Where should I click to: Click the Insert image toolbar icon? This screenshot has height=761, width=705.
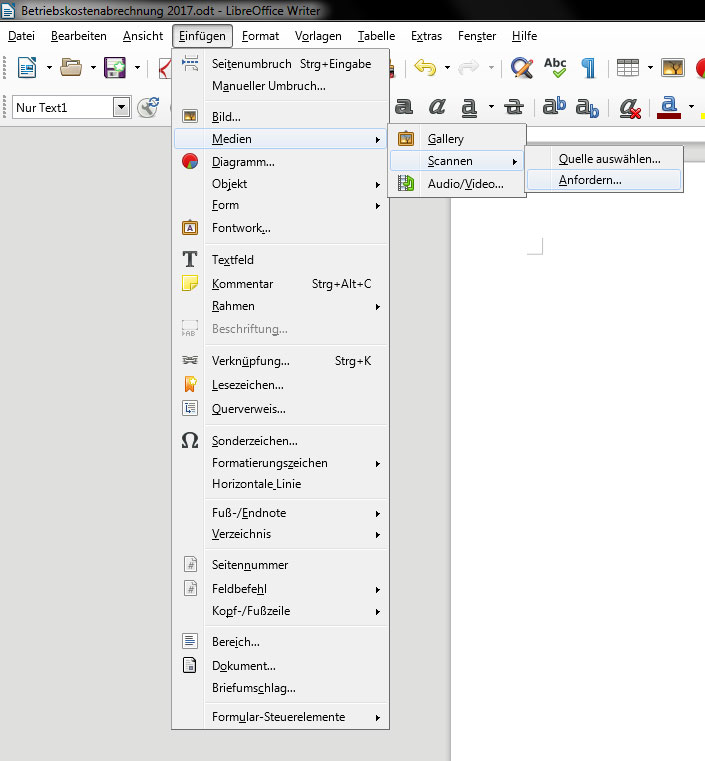point(672,67)
